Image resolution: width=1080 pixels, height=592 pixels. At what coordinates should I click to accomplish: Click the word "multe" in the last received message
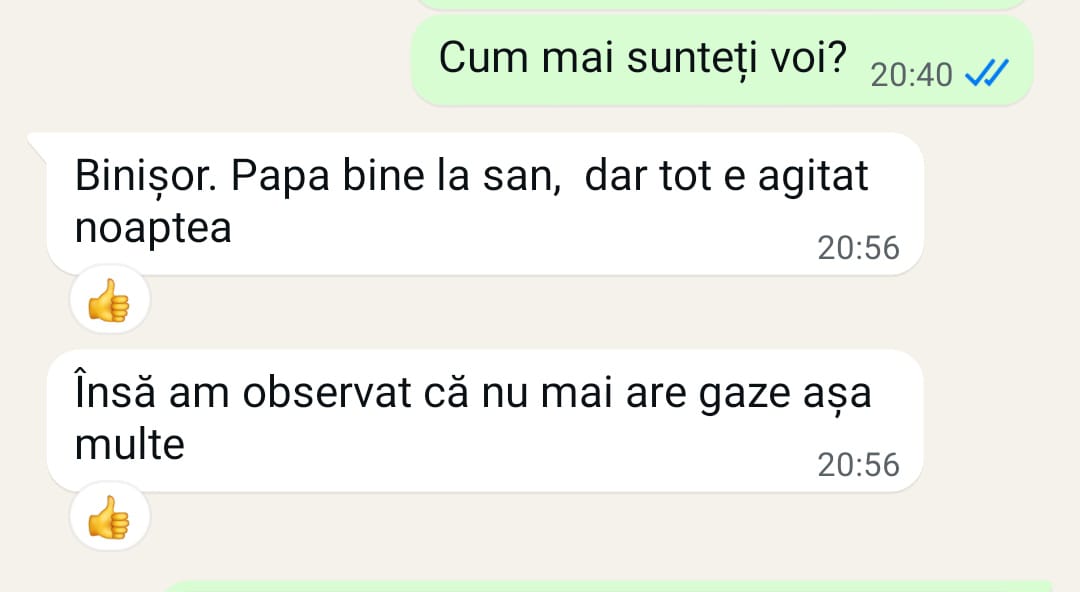point(130,444)
